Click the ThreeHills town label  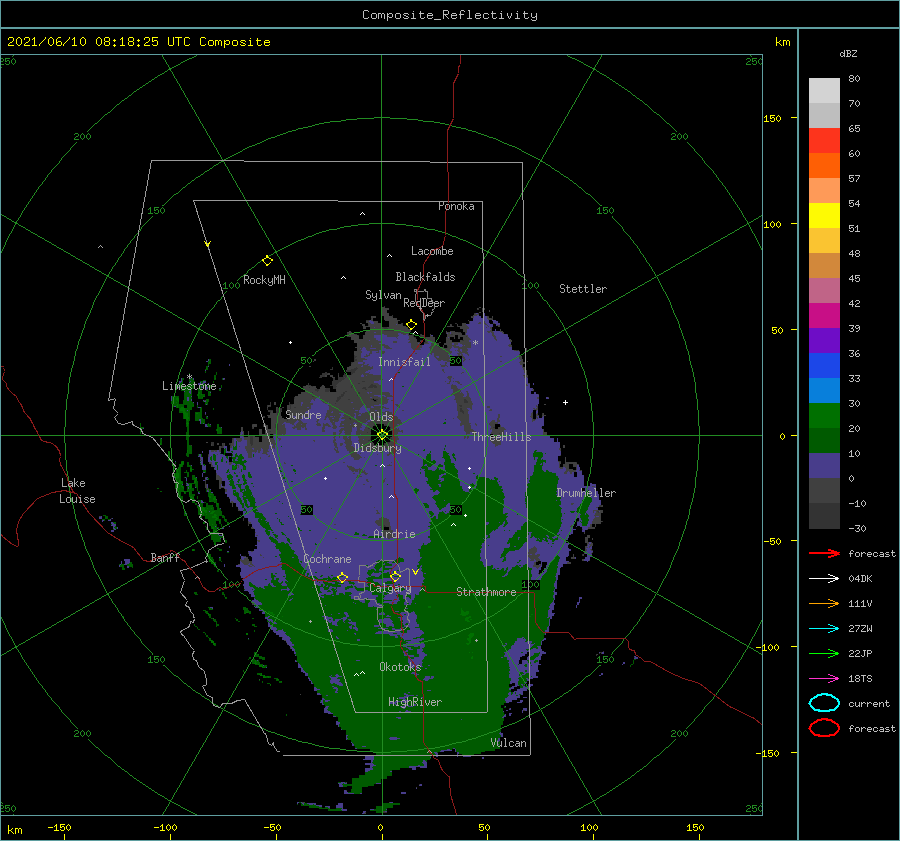[502, 437]
